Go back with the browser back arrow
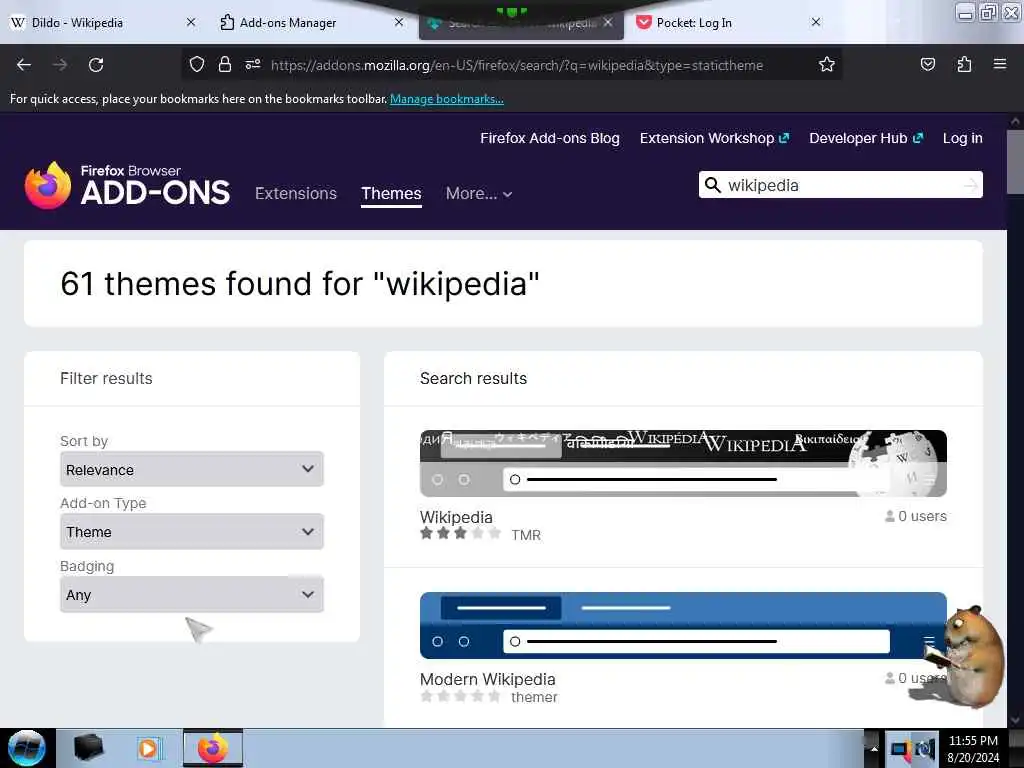The image size is (1024, 768). [x=24, y=65]
